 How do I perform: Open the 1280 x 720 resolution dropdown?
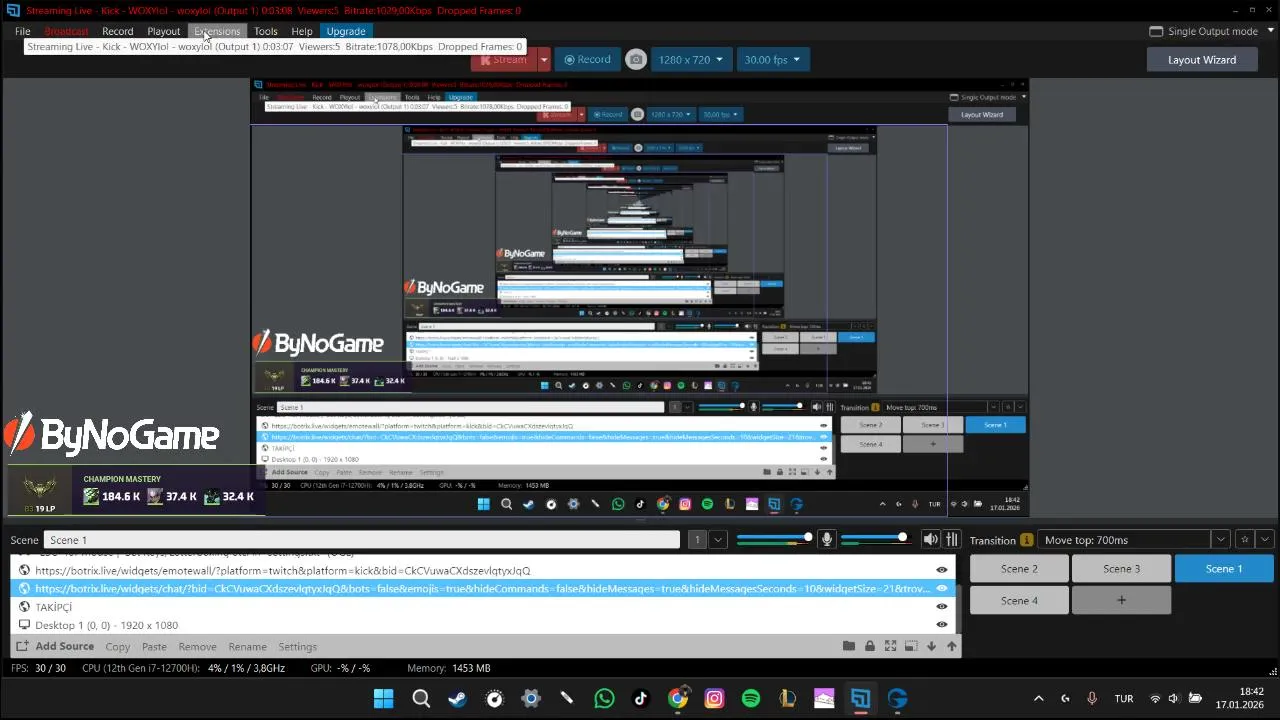(x=691, y=60)
